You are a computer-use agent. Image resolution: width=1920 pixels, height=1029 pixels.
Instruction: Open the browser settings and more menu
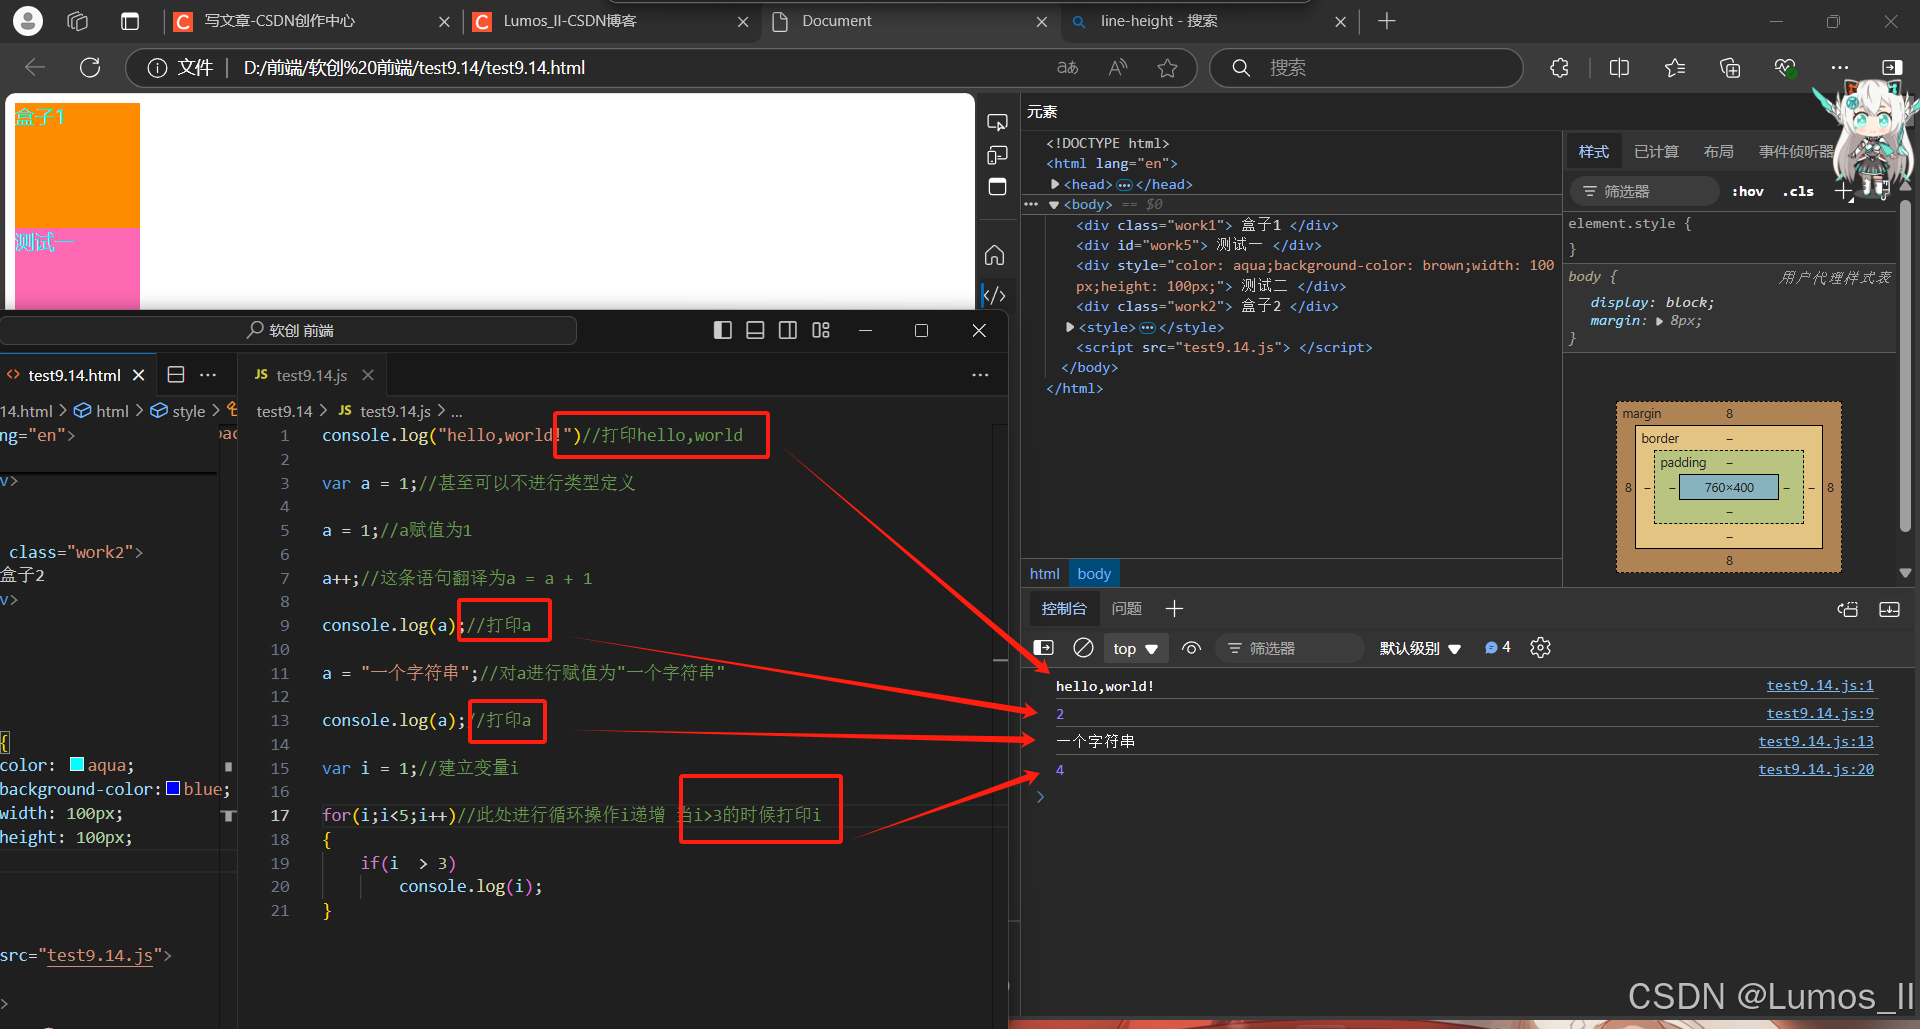[x=1840, y=68]
